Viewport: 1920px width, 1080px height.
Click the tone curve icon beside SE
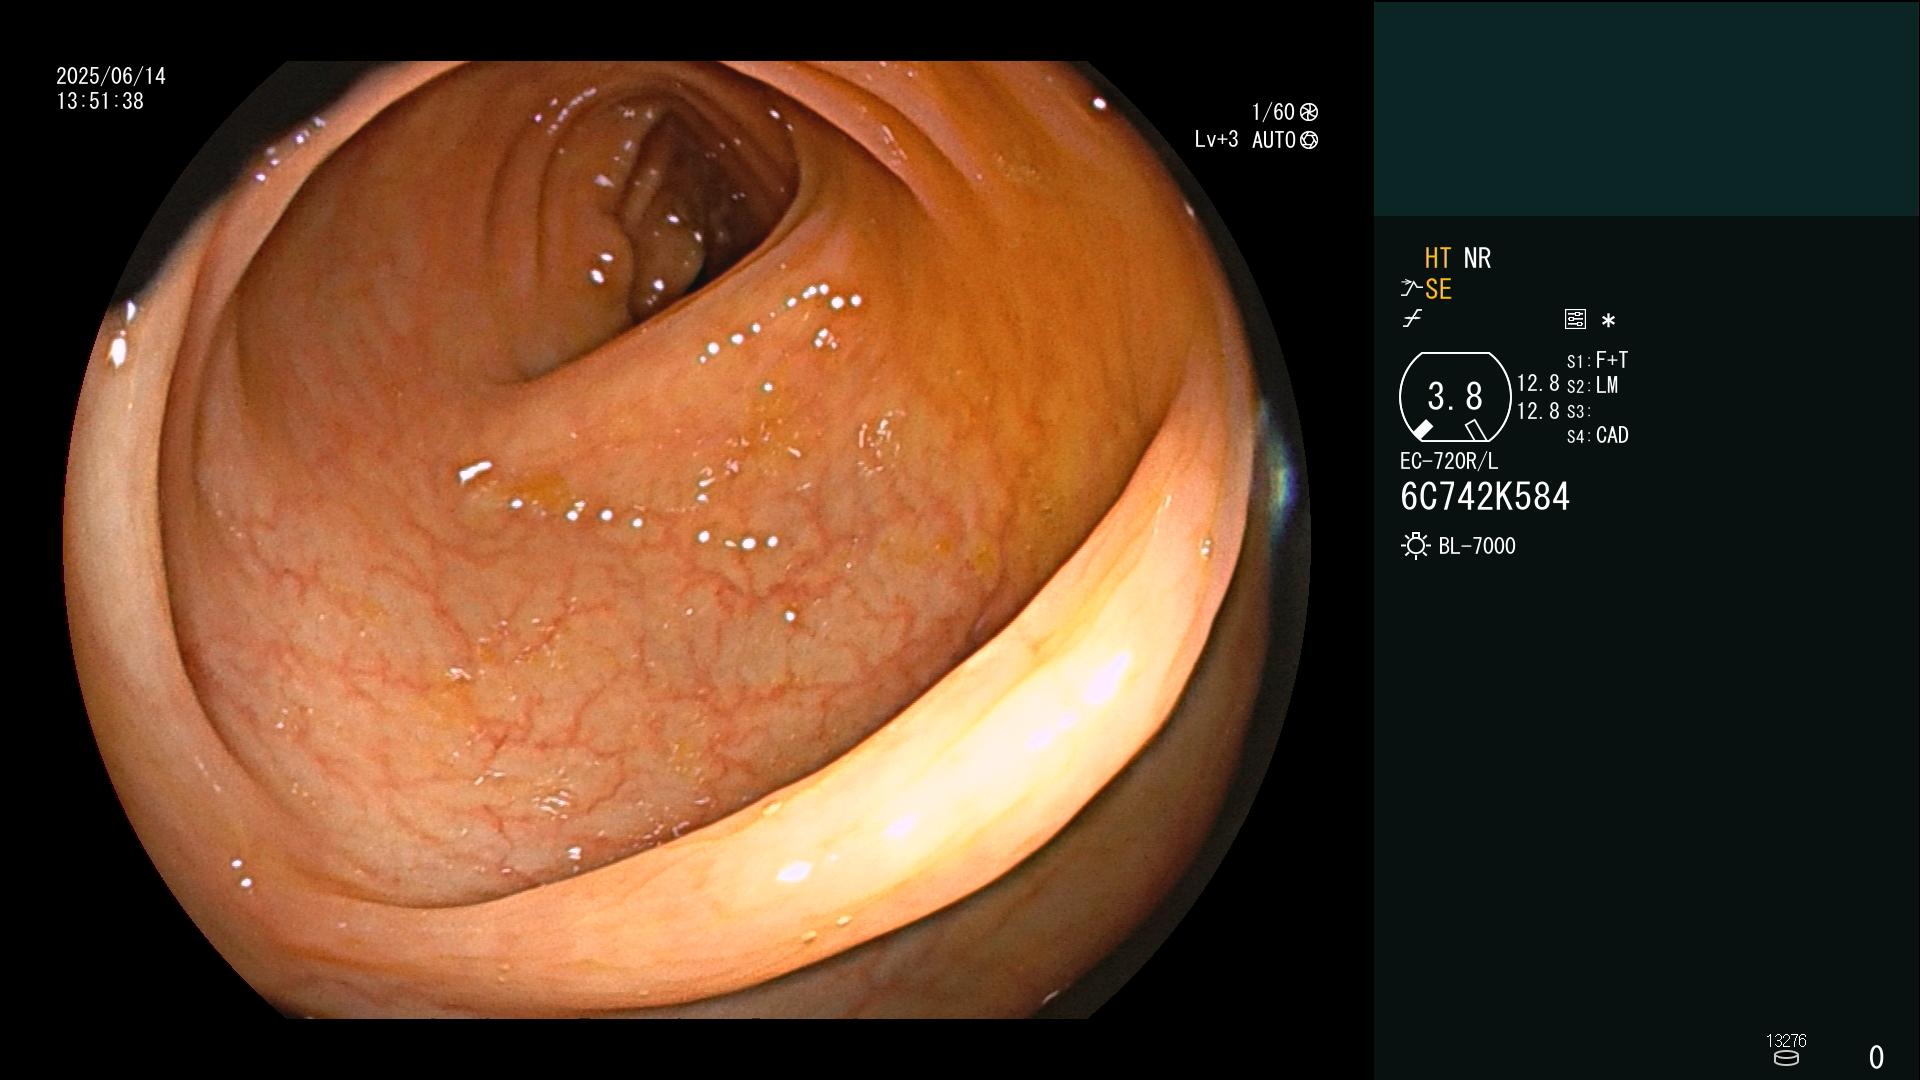[x=1411, y=289]
